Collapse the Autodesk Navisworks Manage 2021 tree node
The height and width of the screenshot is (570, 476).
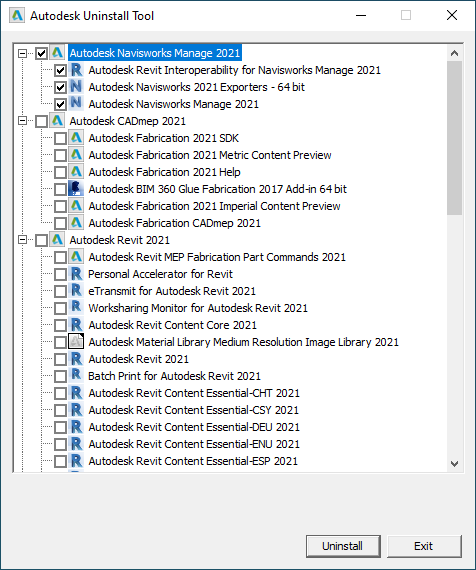[23, 53]
